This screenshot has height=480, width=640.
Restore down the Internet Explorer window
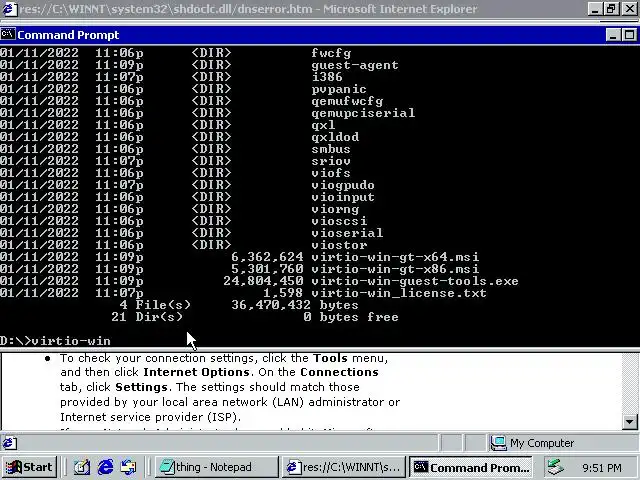click(x=611, y=9)
